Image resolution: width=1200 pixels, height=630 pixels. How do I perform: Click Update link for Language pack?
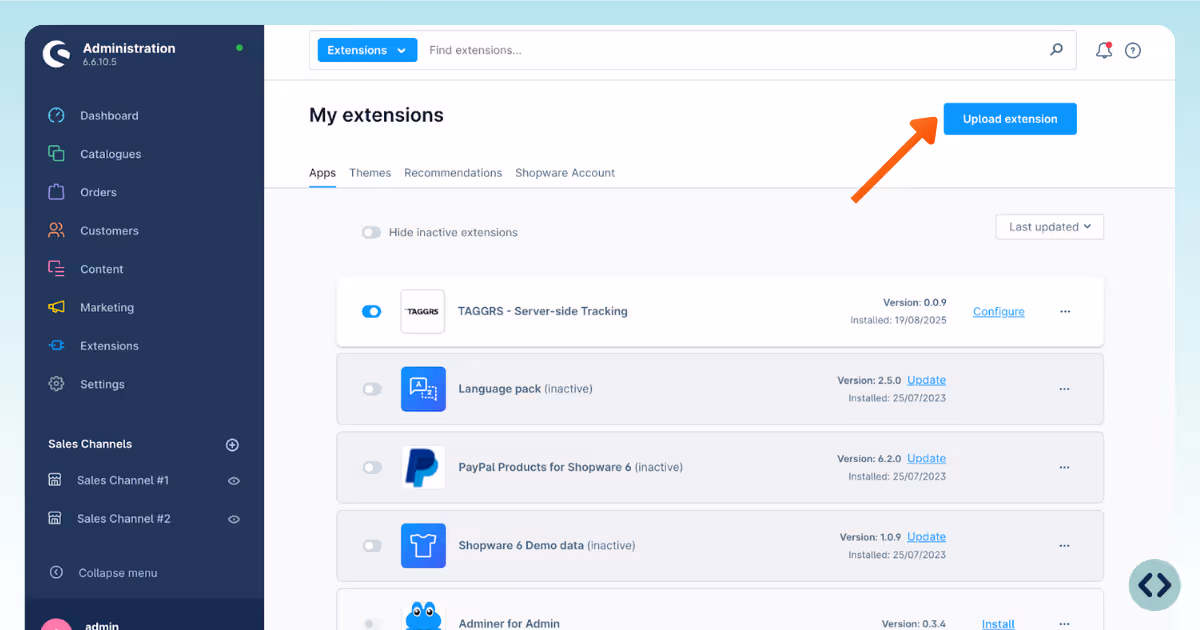926,380
